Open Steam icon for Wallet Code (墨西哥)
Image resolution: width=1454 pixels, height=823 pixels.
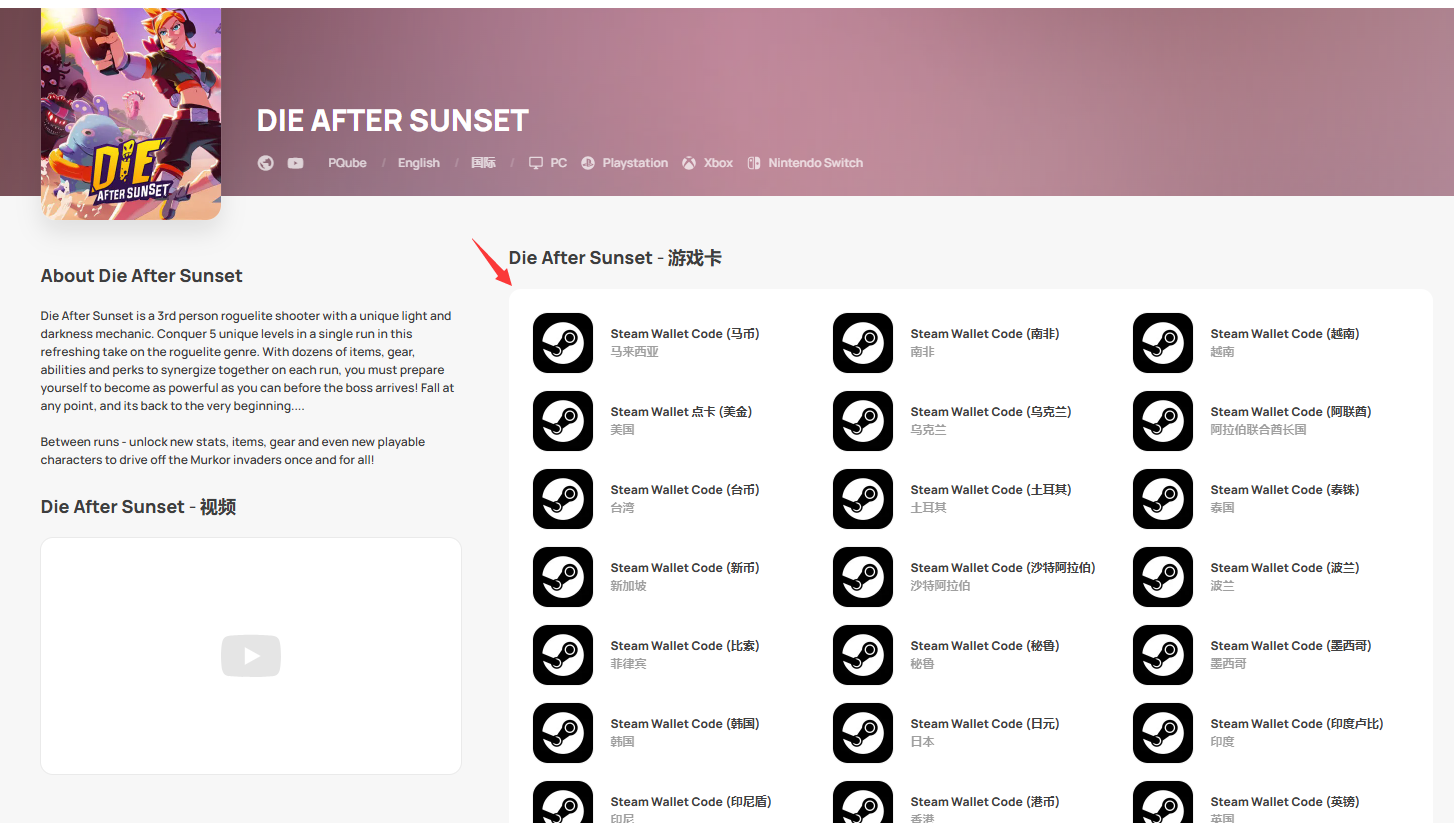(1163, 655)
